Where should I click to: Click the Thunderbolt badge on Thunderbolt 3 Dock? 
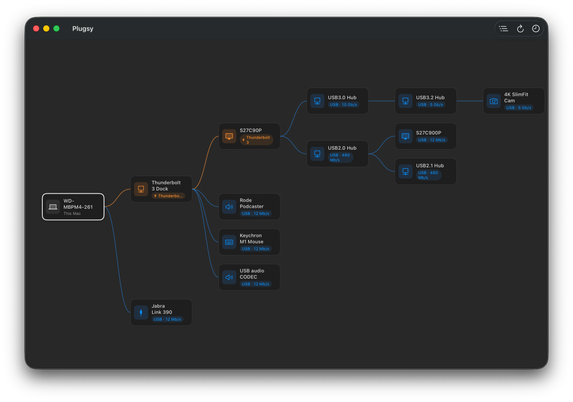[168, 196]
